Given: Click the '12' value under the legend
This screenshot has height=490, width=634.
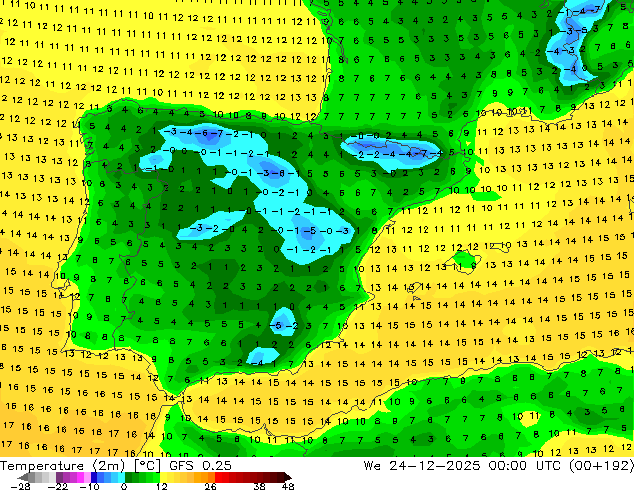Looking at the screenshot, I should (162, 486).
